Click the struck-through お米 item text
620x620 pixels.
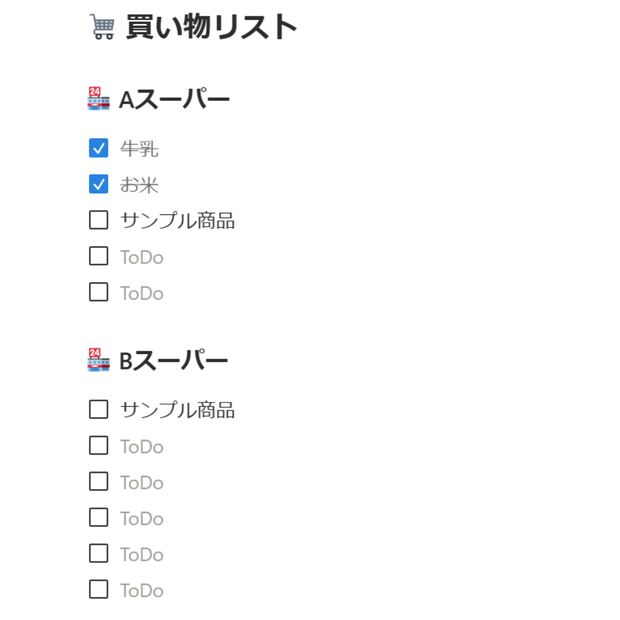140,185
